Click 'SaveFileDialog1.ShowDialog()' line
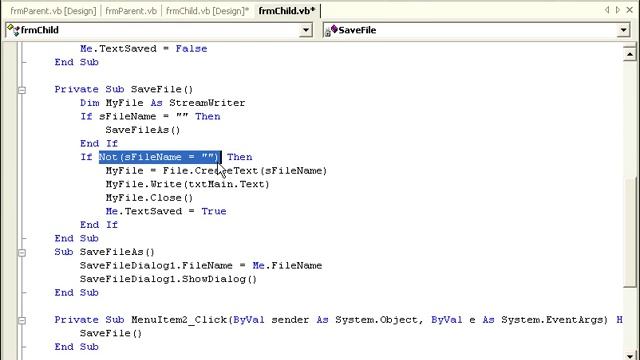The width and height of the screenshot is (640, 360). pyautogui.click(x=168, y=279)
